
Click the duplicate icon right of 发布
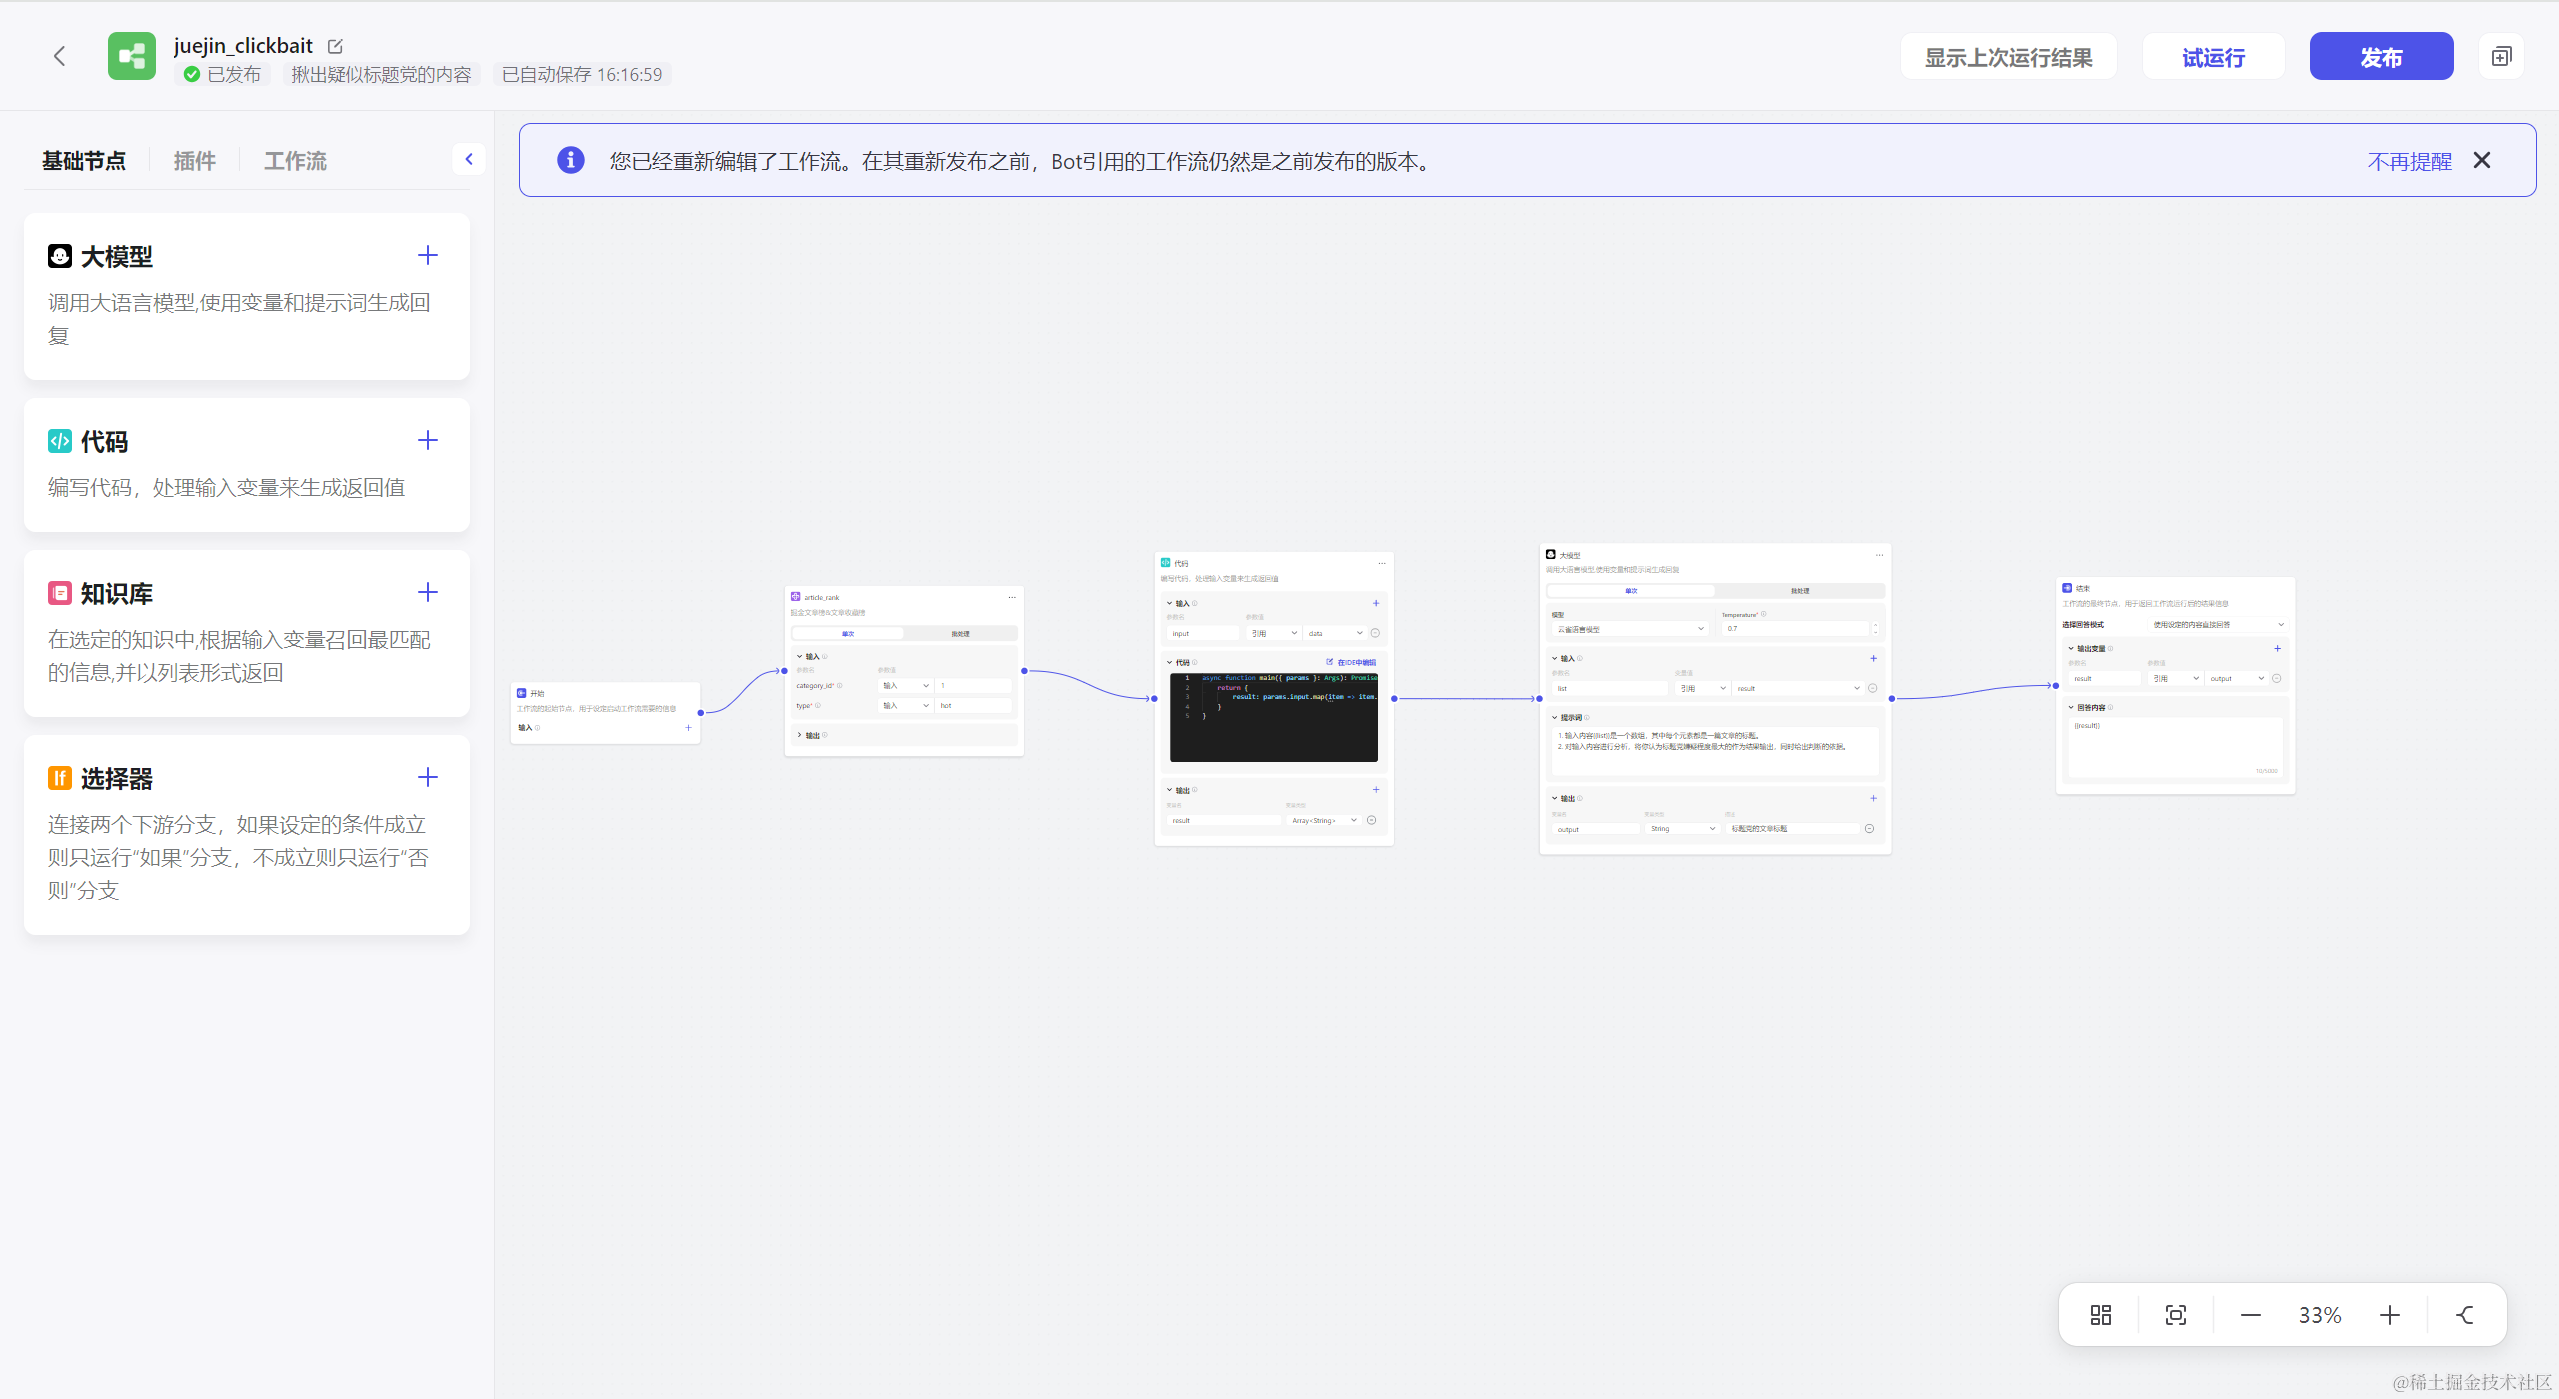pos(2501,57)
